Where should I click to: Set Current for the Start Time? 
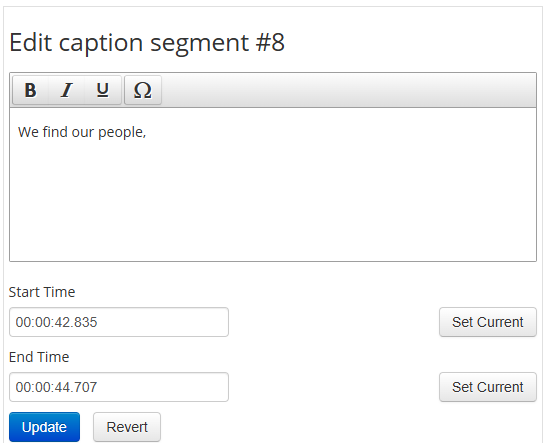tap(488, 322)
